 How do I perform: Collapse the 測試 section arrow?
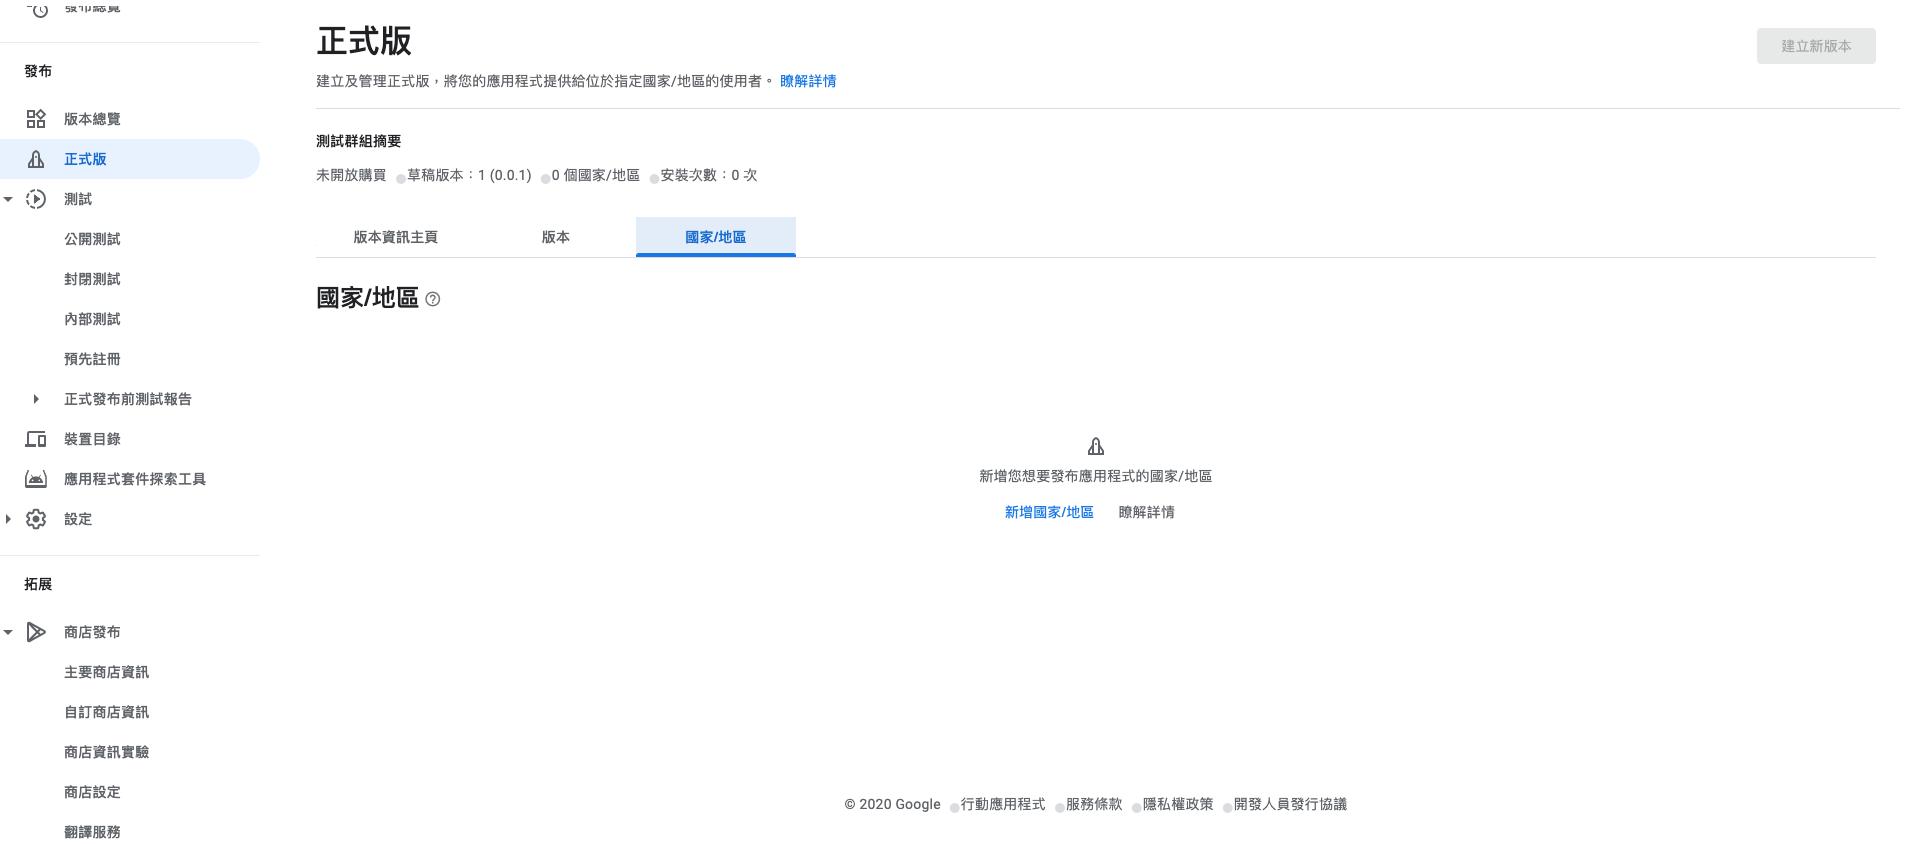point(8,199)
